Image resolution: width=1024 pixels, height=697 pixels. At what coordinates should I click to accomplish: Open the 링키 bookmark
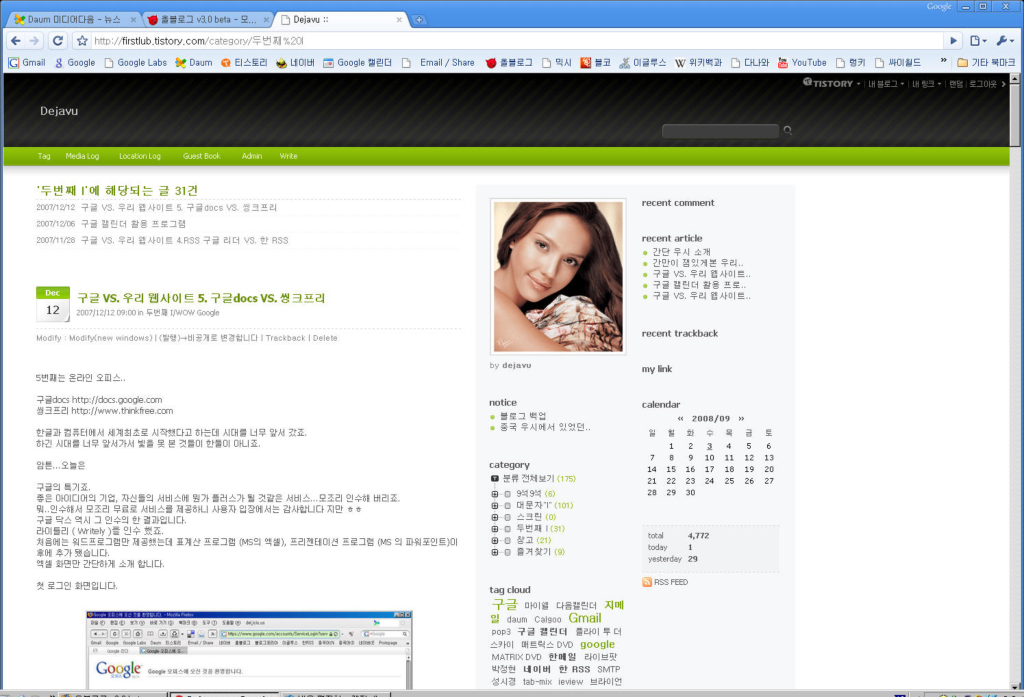(851, 63)
